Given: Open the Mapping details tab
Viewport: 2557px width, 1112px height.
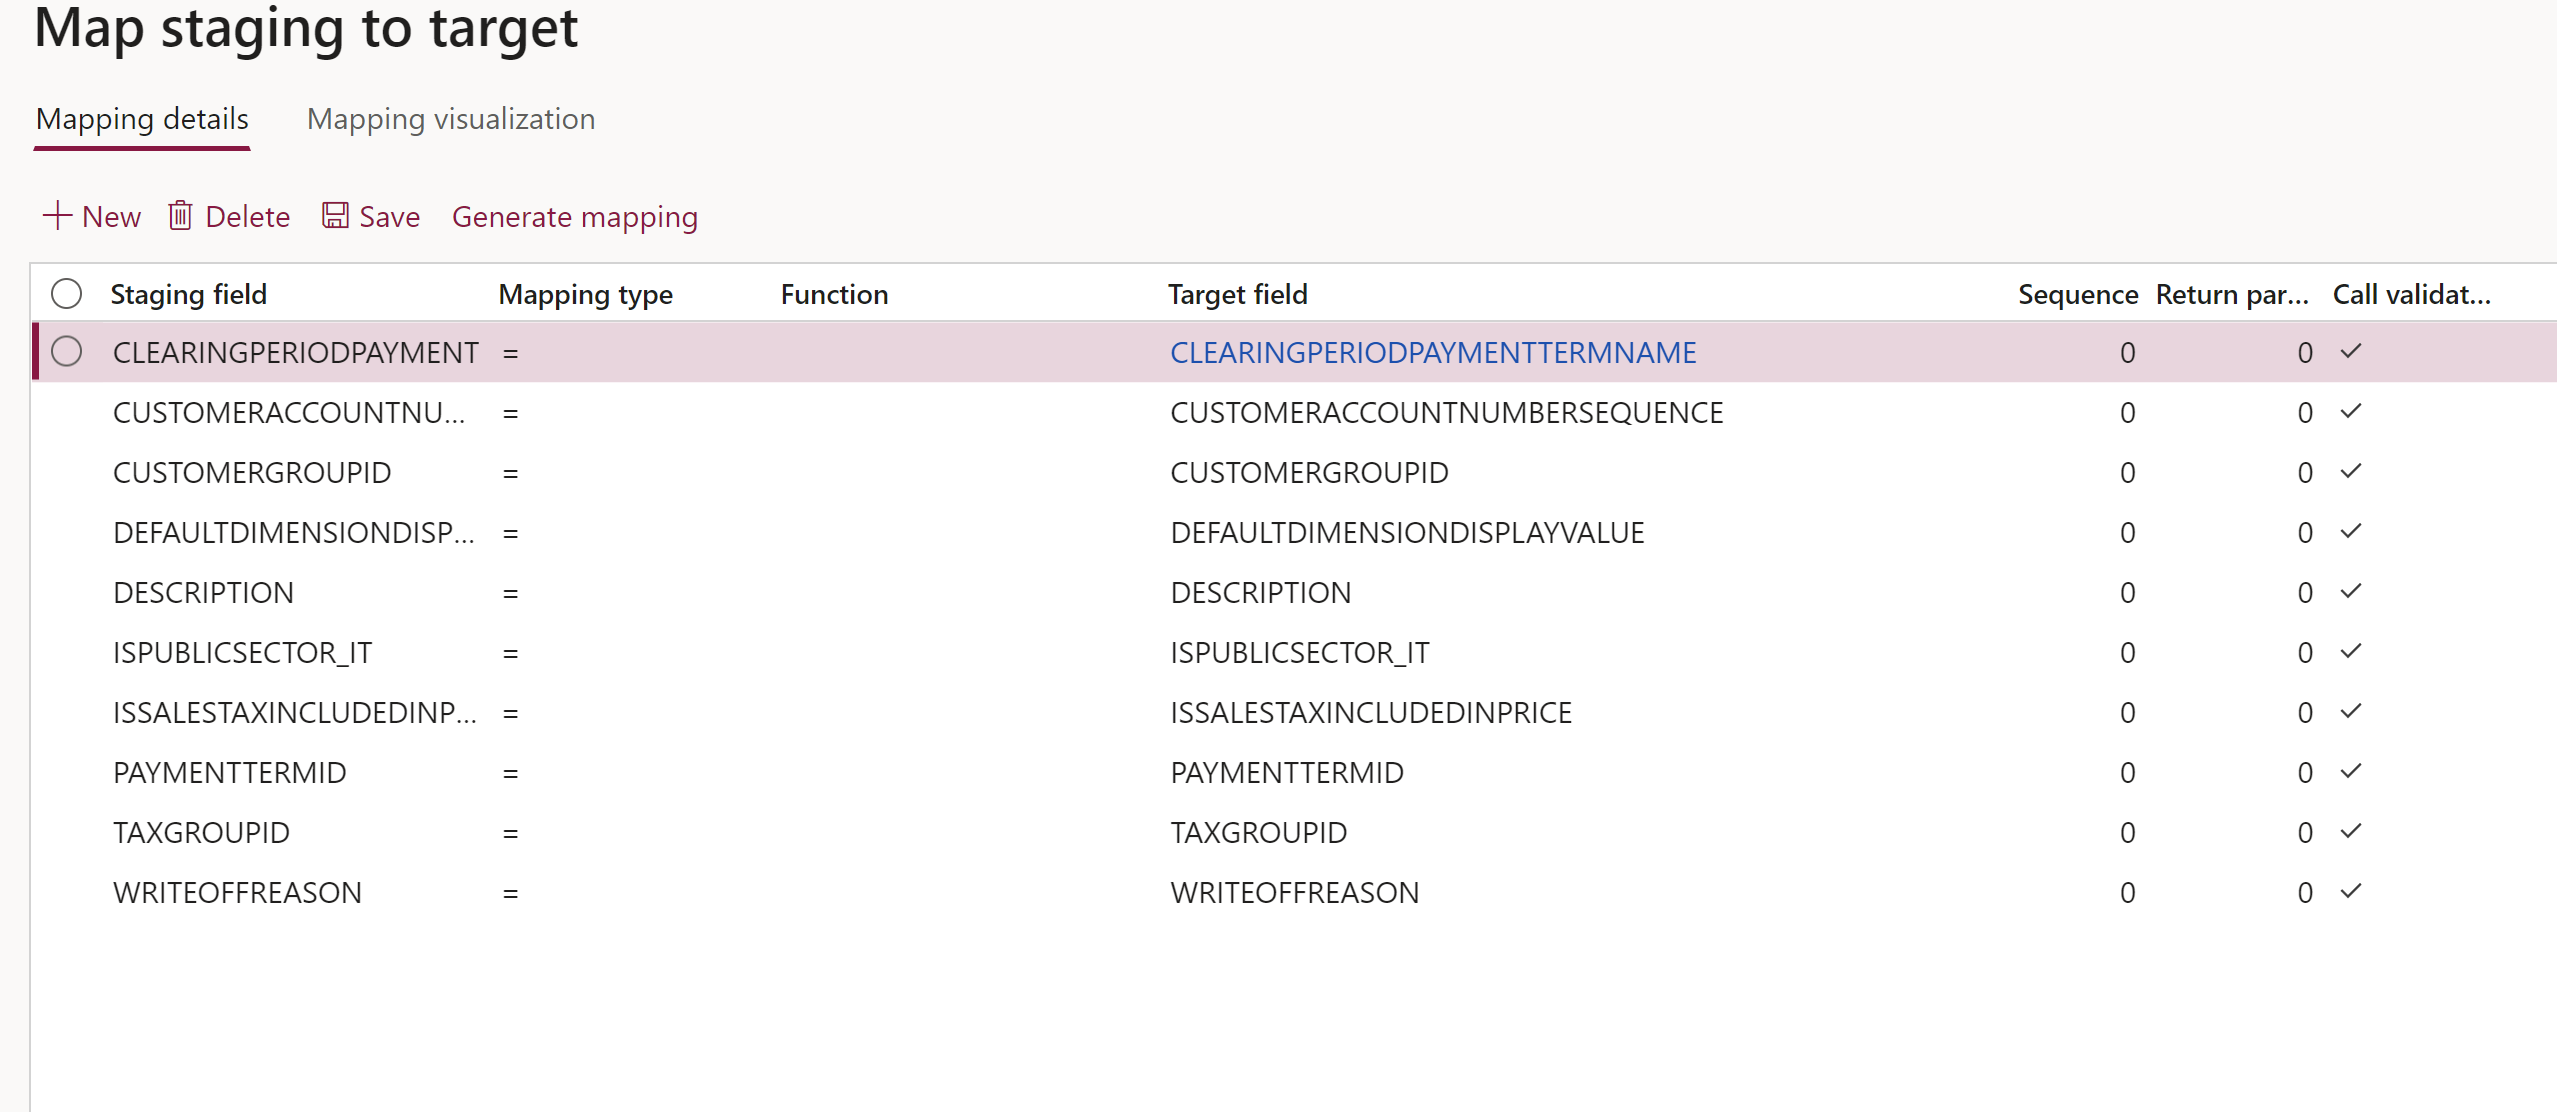Looking at the screenshot, I should pos(142,119).
